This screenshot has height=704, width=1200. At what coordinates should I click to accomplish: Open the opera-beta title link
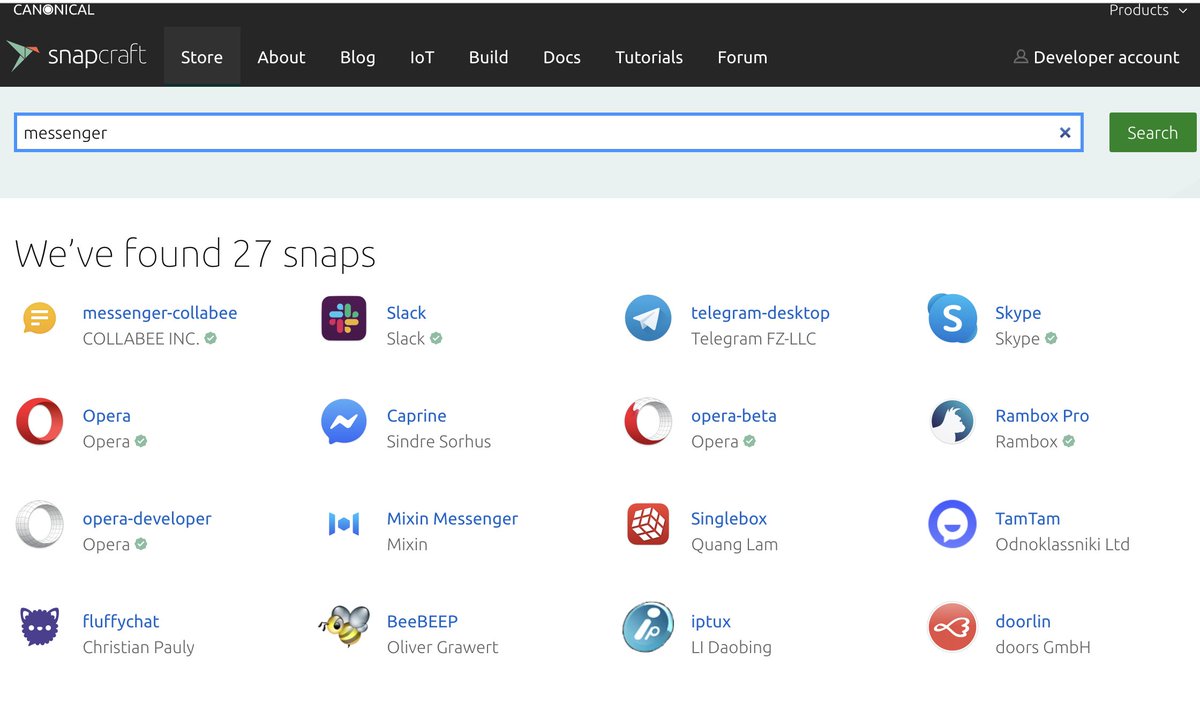click(x=733, y=416)
